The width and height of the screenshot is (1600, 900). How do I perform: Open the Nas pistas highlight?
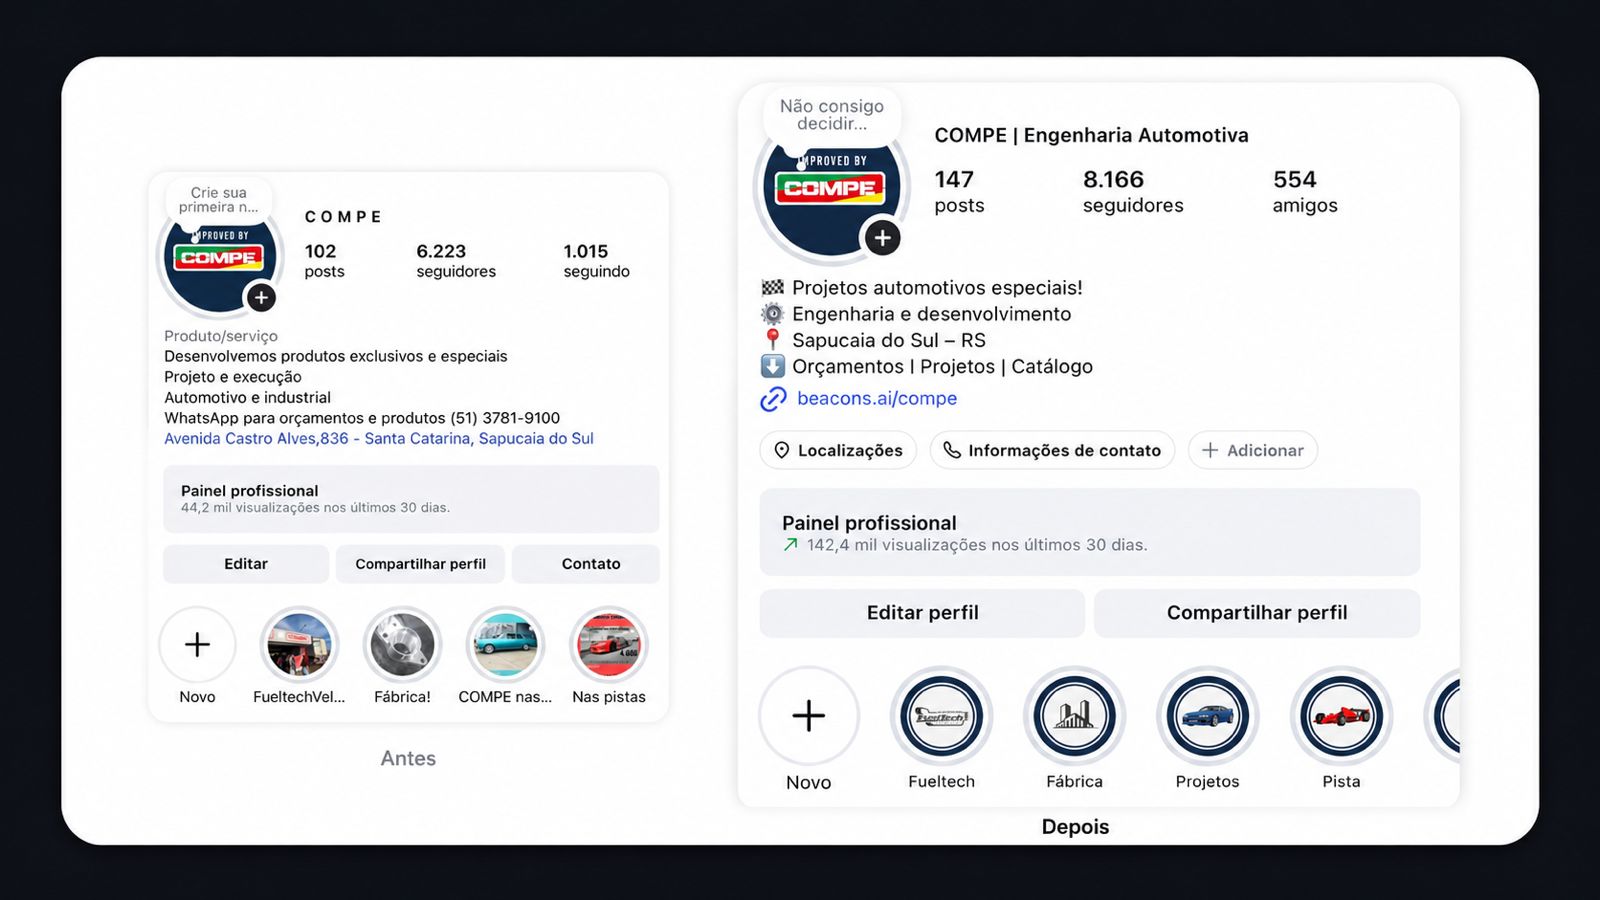pyautogui.click(x=609, y=645)
